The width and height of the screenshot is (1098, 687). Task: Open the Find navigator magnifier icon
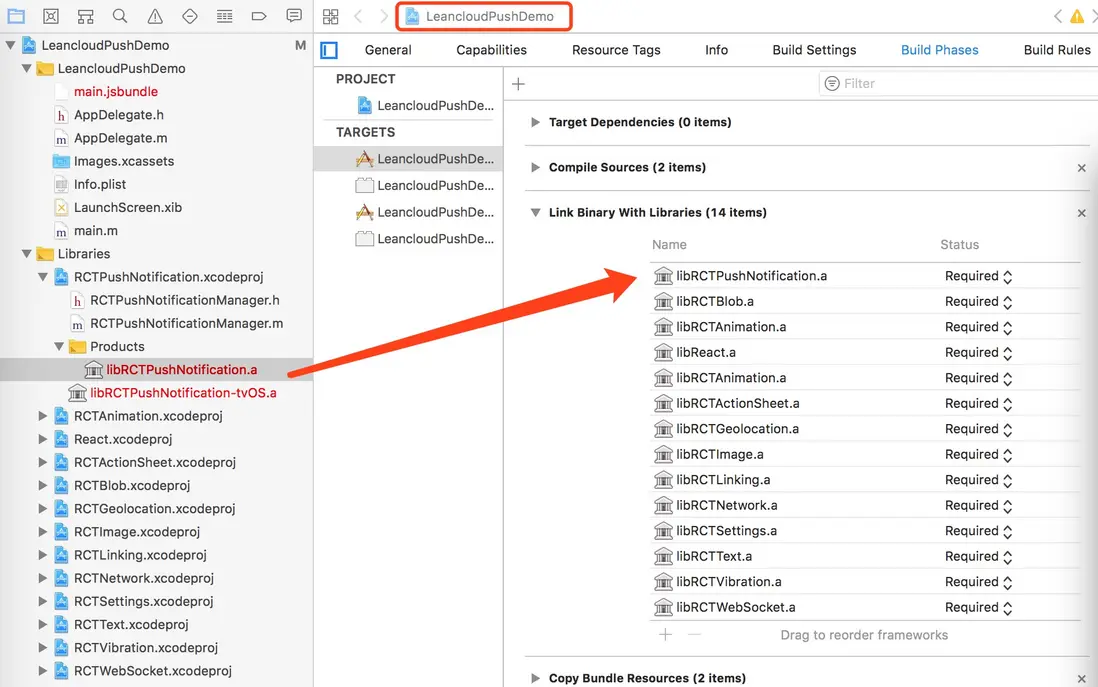click(120, 15)
